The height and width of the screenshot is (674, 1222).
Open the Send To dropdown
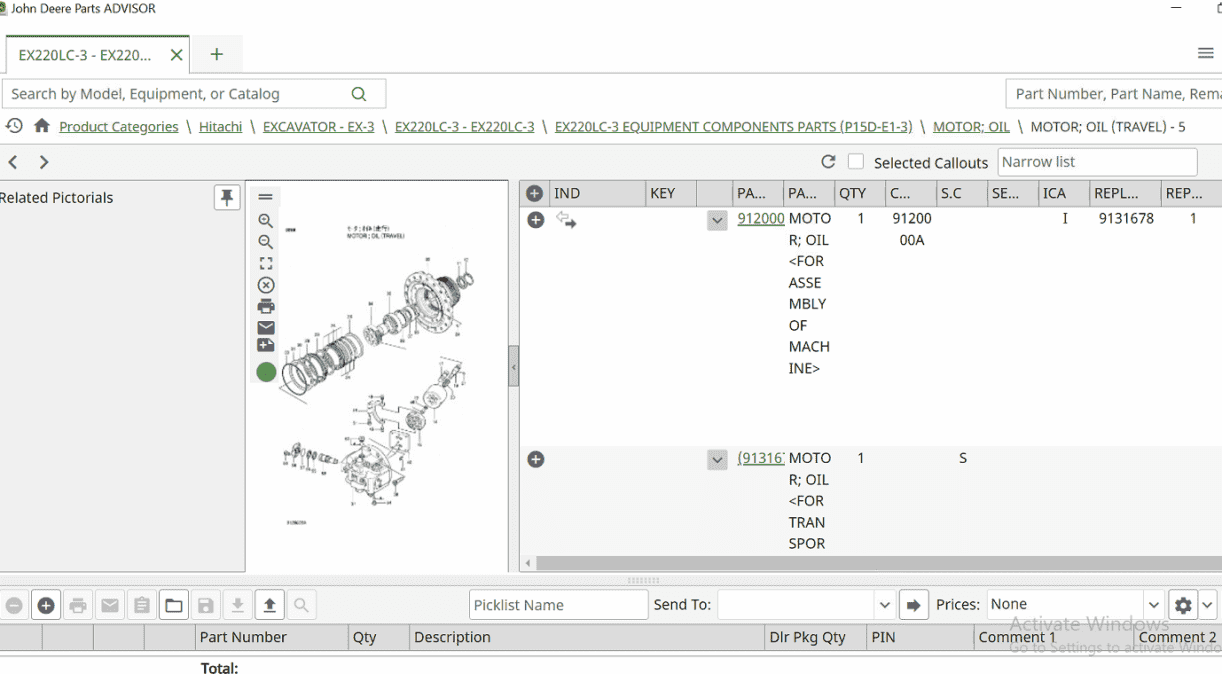coord(885,605)
